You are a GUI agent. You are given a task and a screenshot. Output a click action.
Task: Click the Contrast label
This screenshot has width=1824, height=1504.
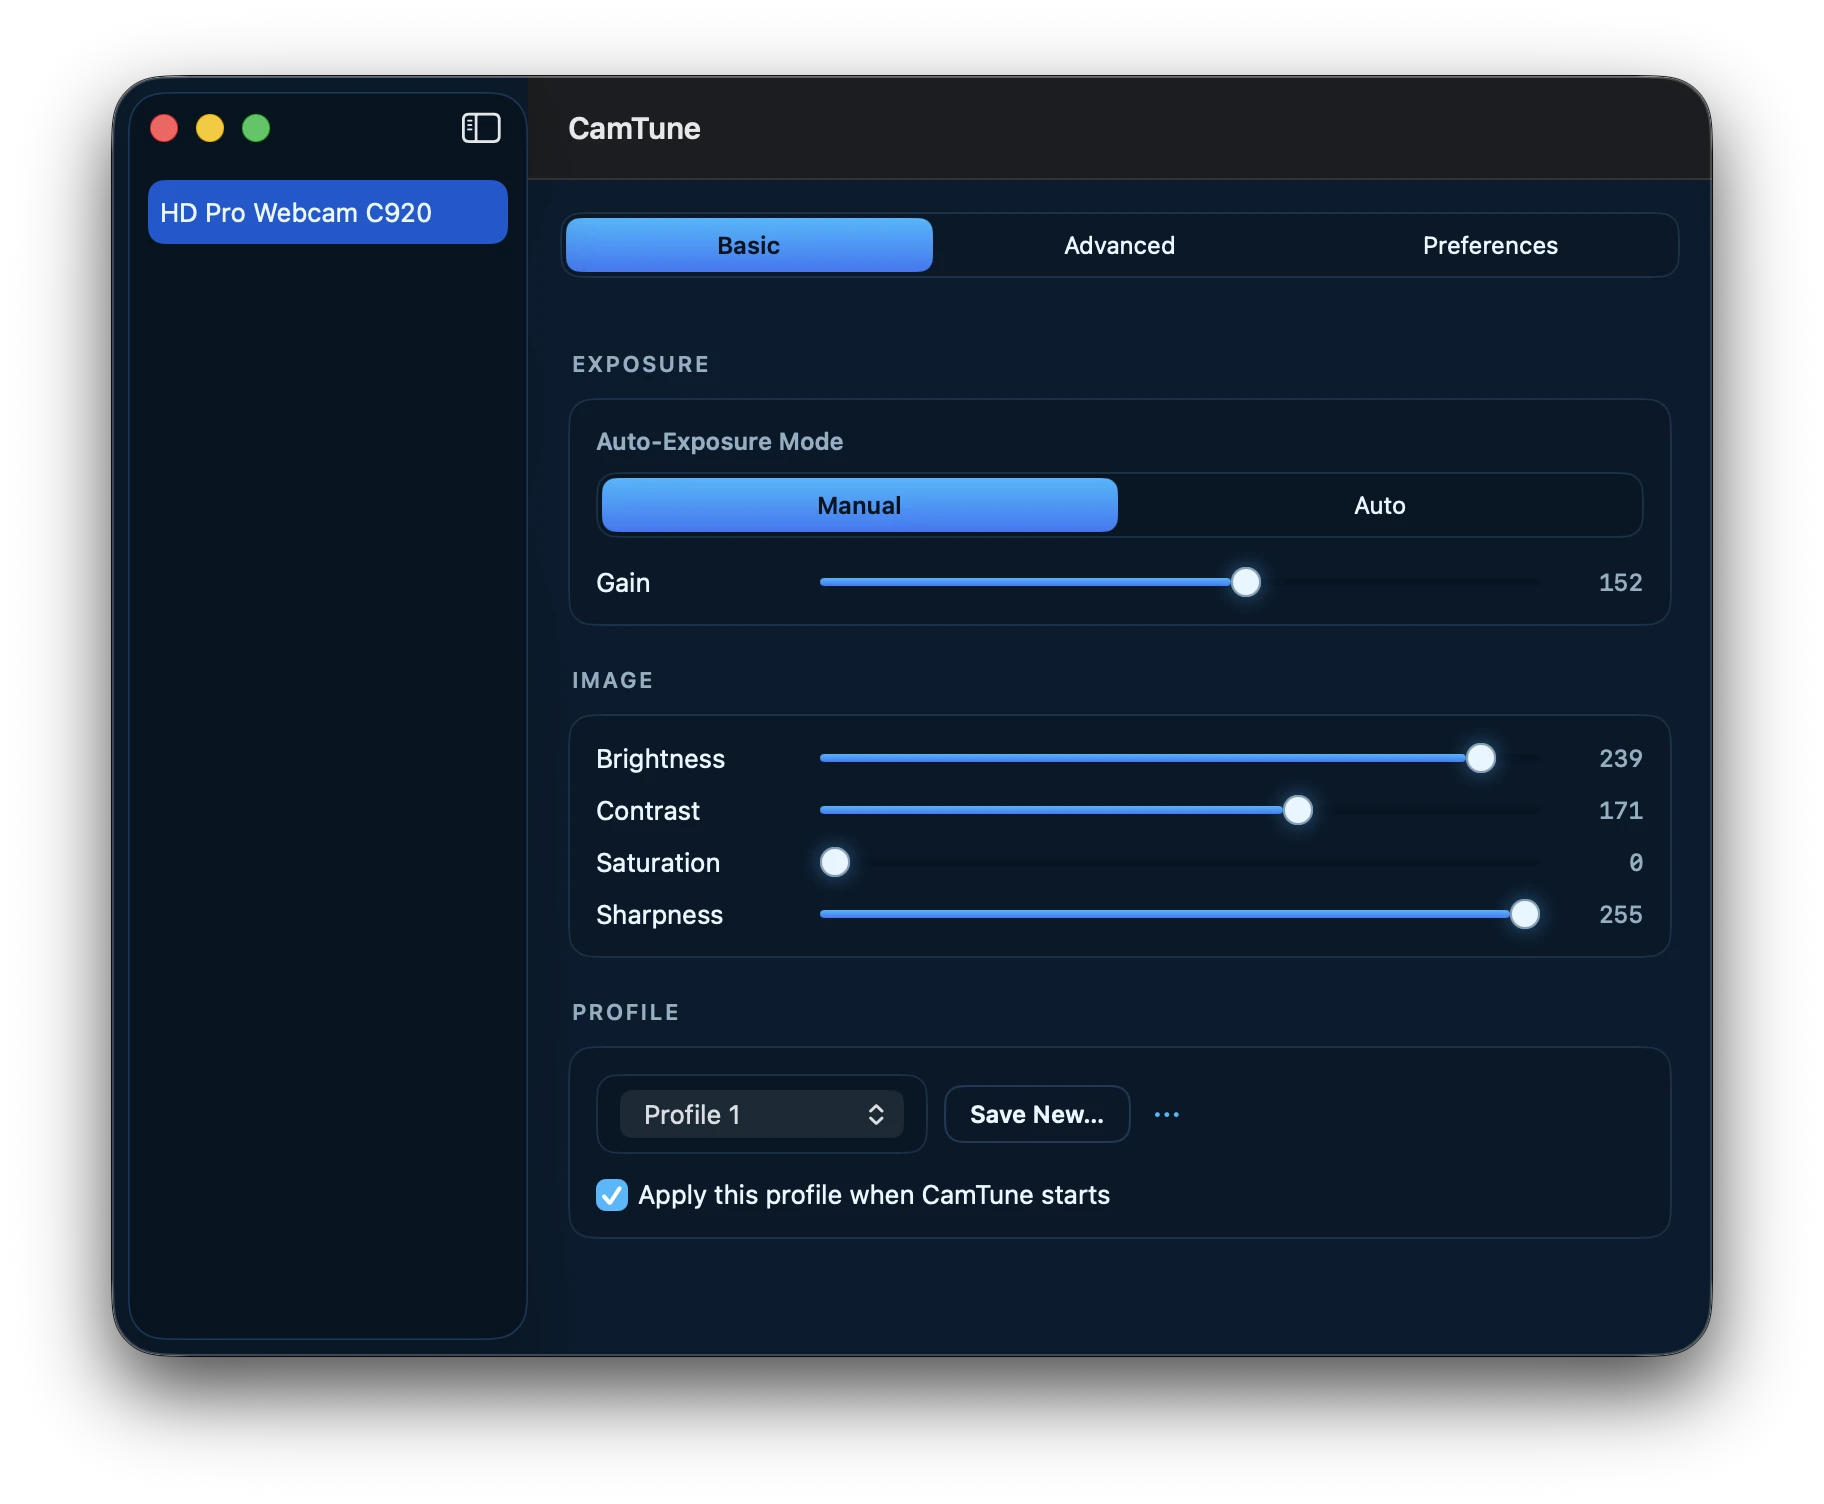648,810
